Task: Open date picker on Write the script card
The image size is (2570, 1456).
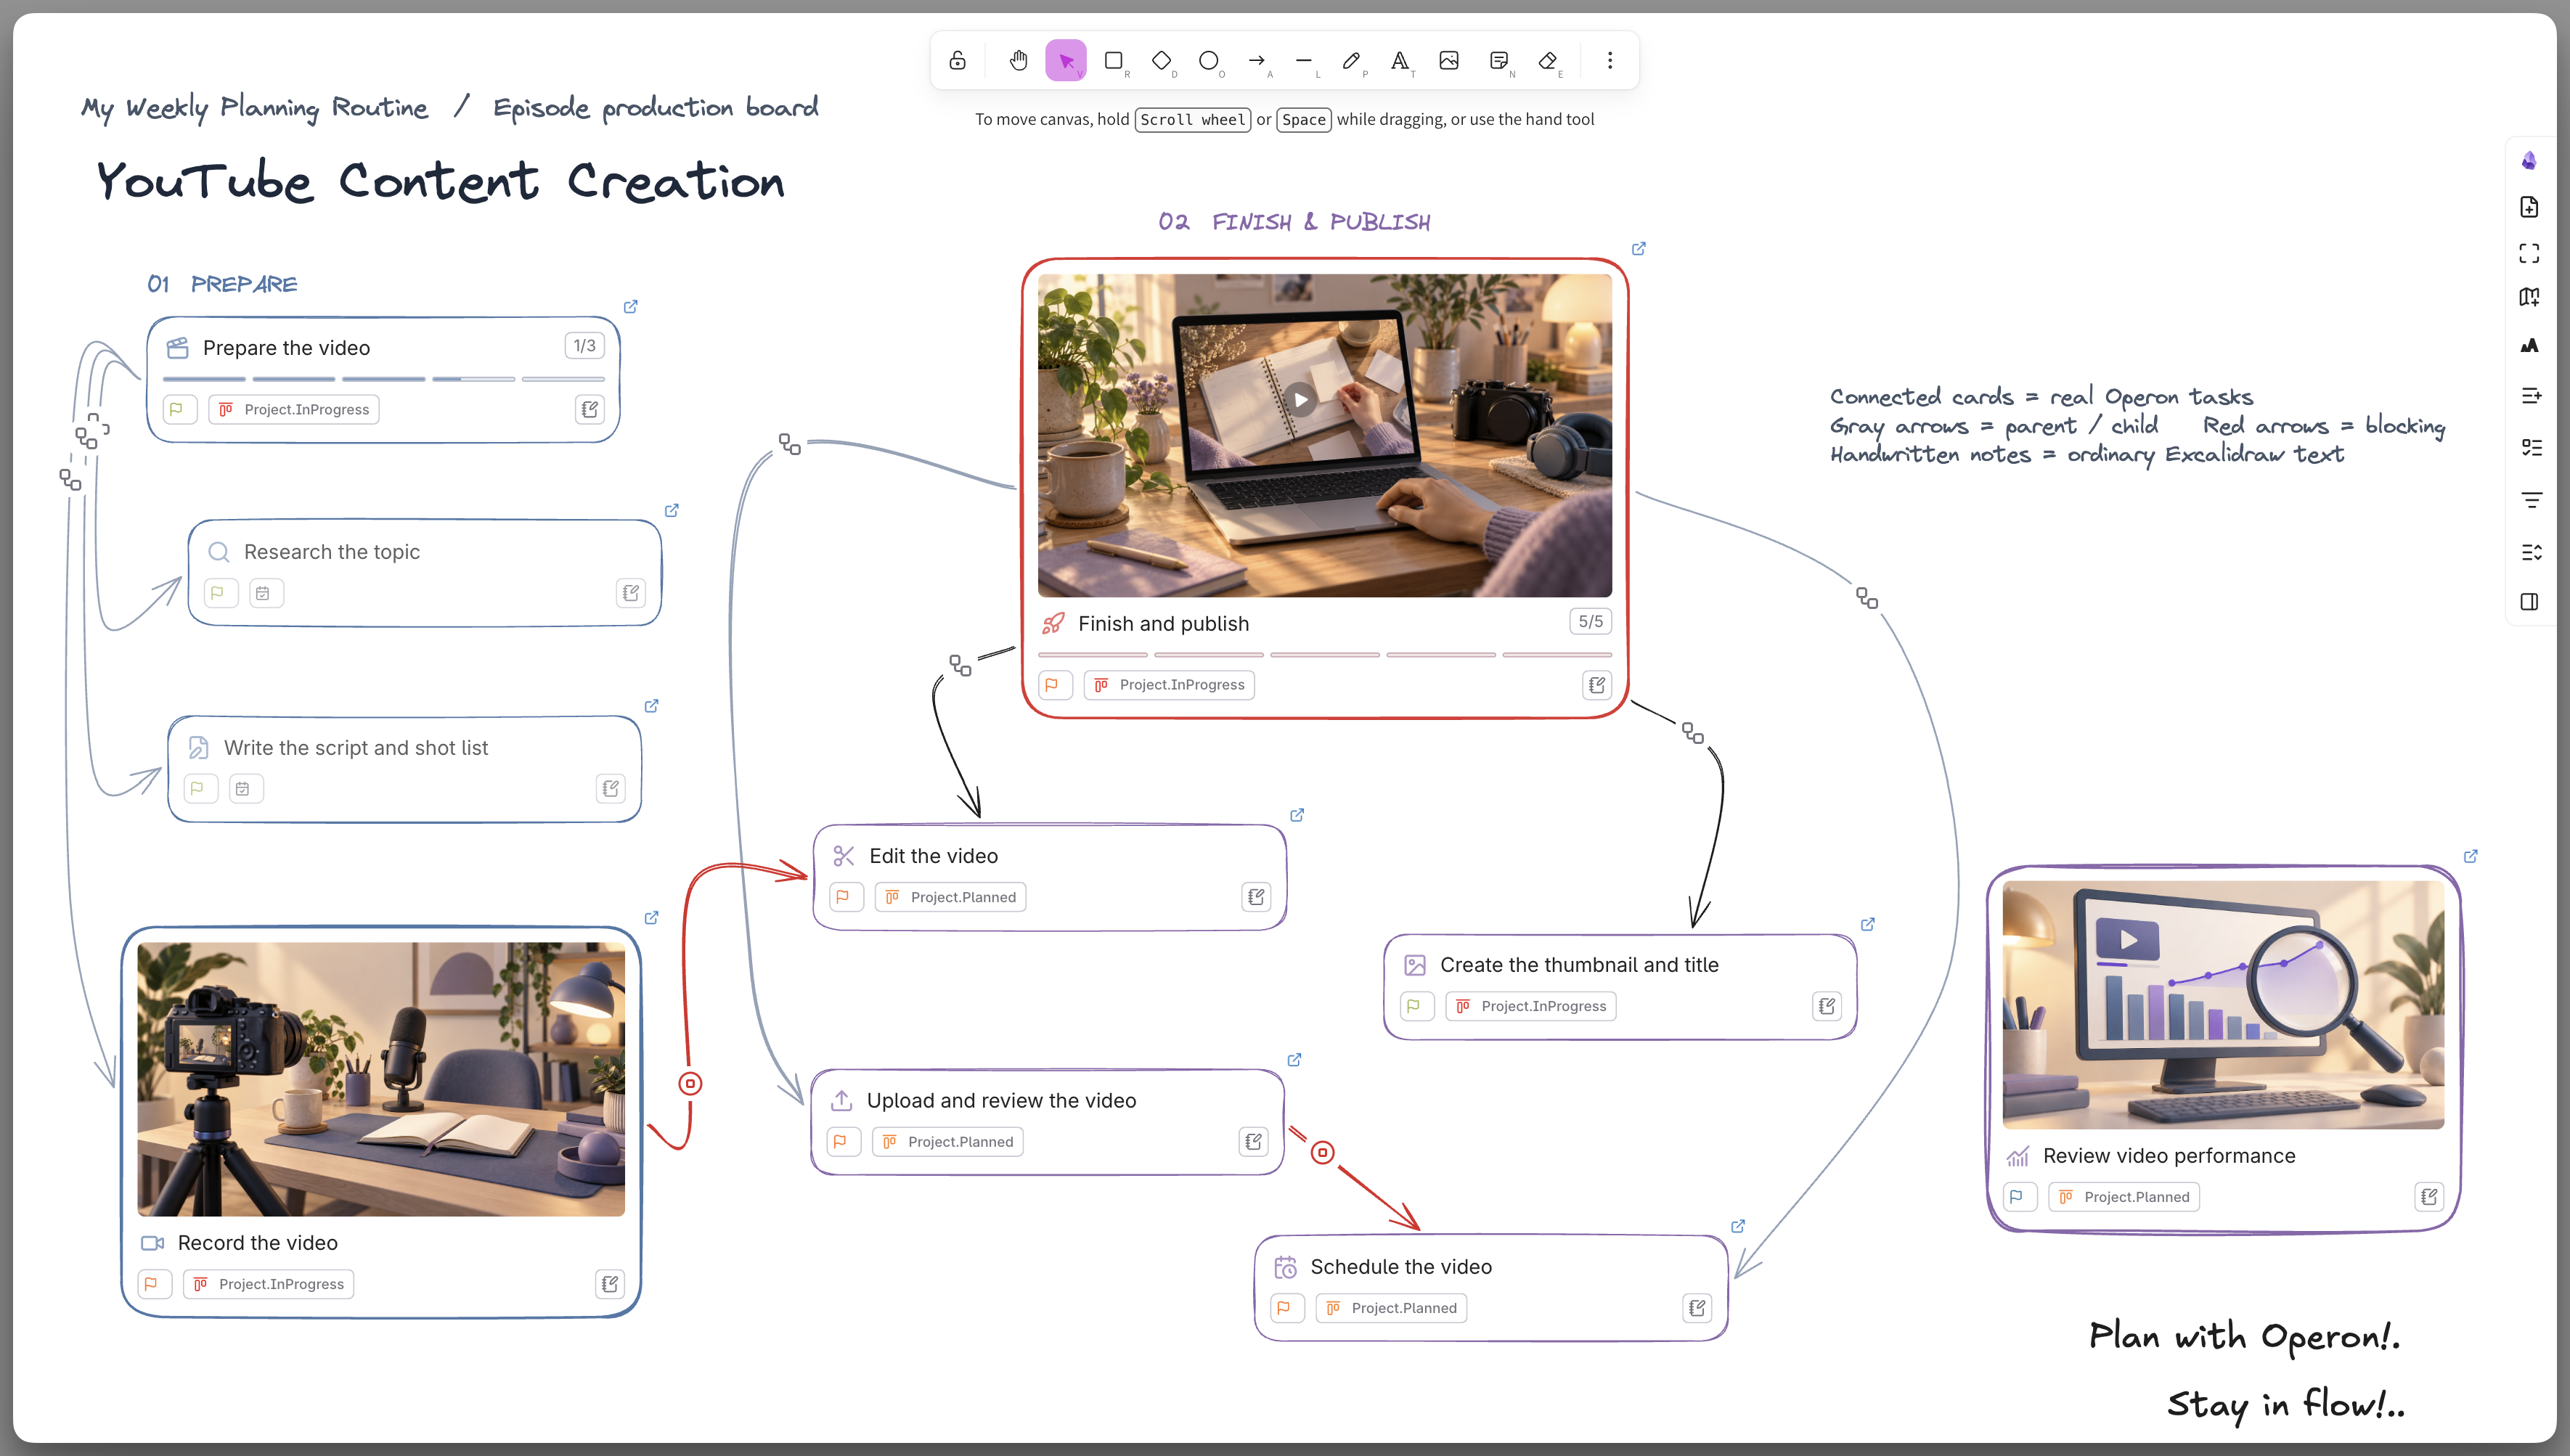Action: (x=245, y=789)
